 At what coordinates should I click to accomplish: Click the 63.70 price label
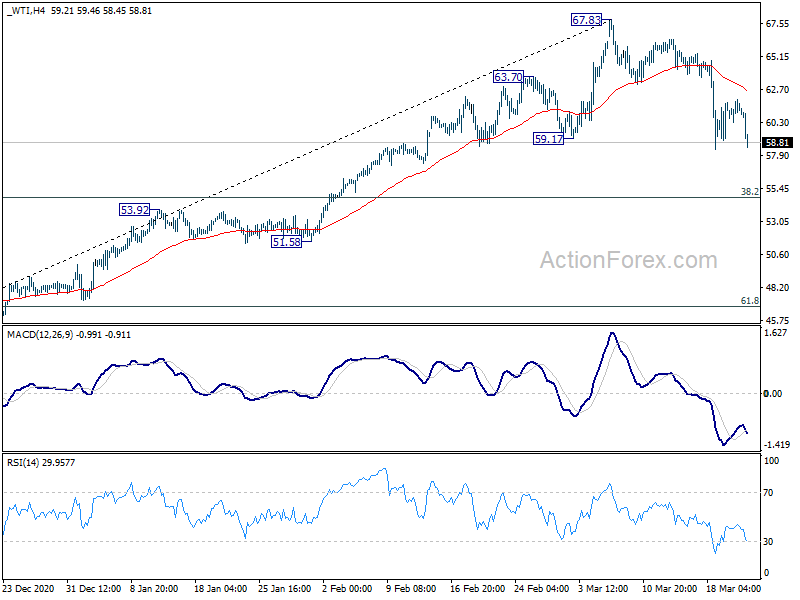coord(508,77)
